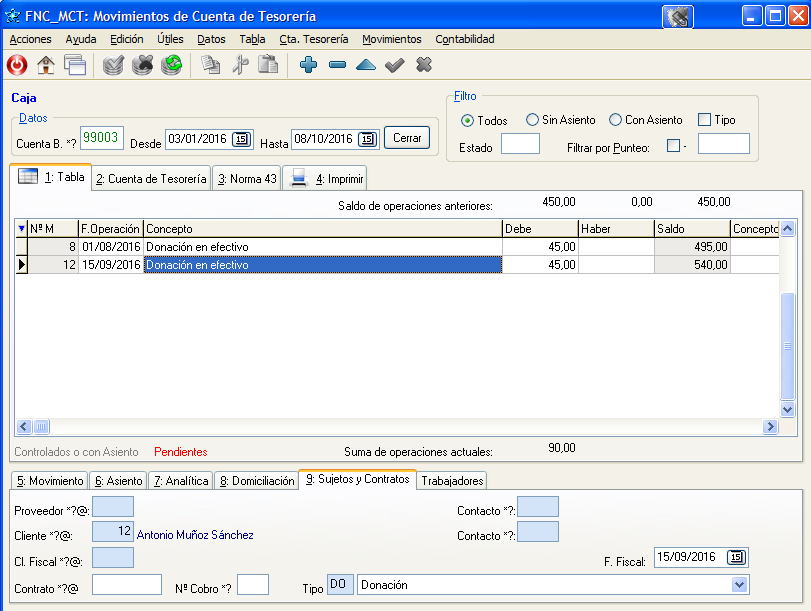Switch to 8: Domiciliación tab
This screenshot has width=811, height=611.
pos(257,481)
